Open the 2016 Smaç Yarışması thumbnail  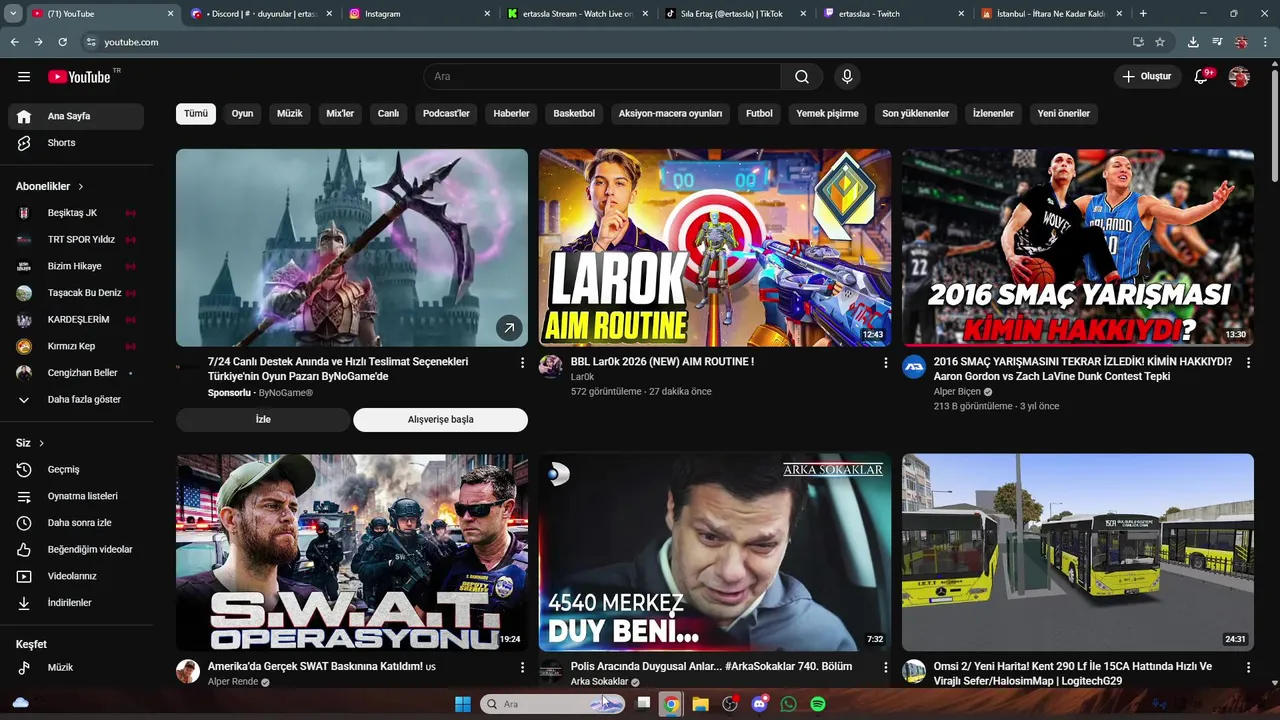(1078, 248)
